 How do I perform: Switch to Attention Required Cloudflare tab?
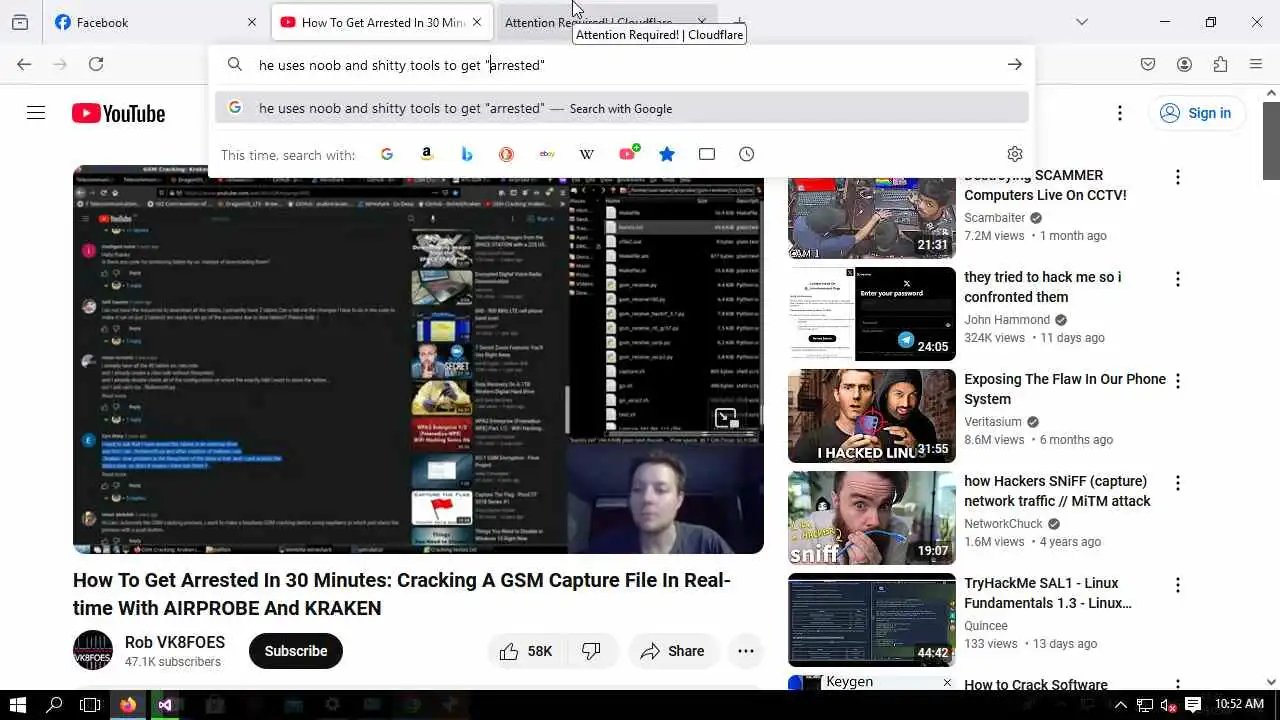coord(607,22)
